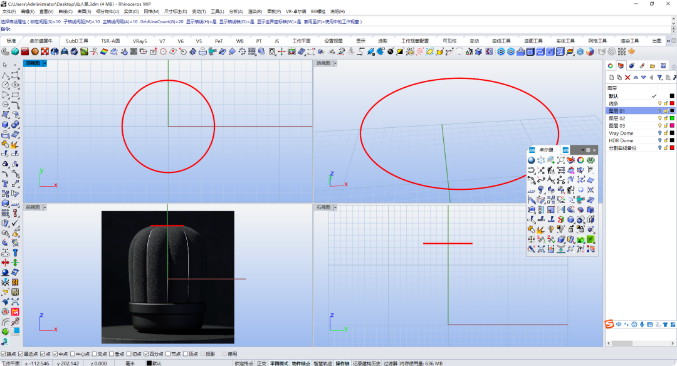Open the layers panel tab icon
677x366 pixels.
click(x=621, y=66)
